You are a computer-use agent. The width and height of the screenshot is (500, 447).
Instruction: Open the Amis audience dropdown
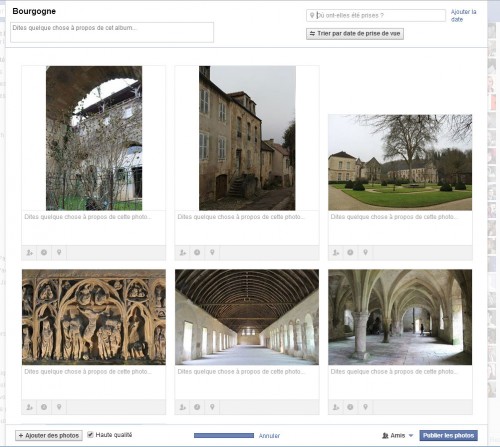click(x=398, y=435)
